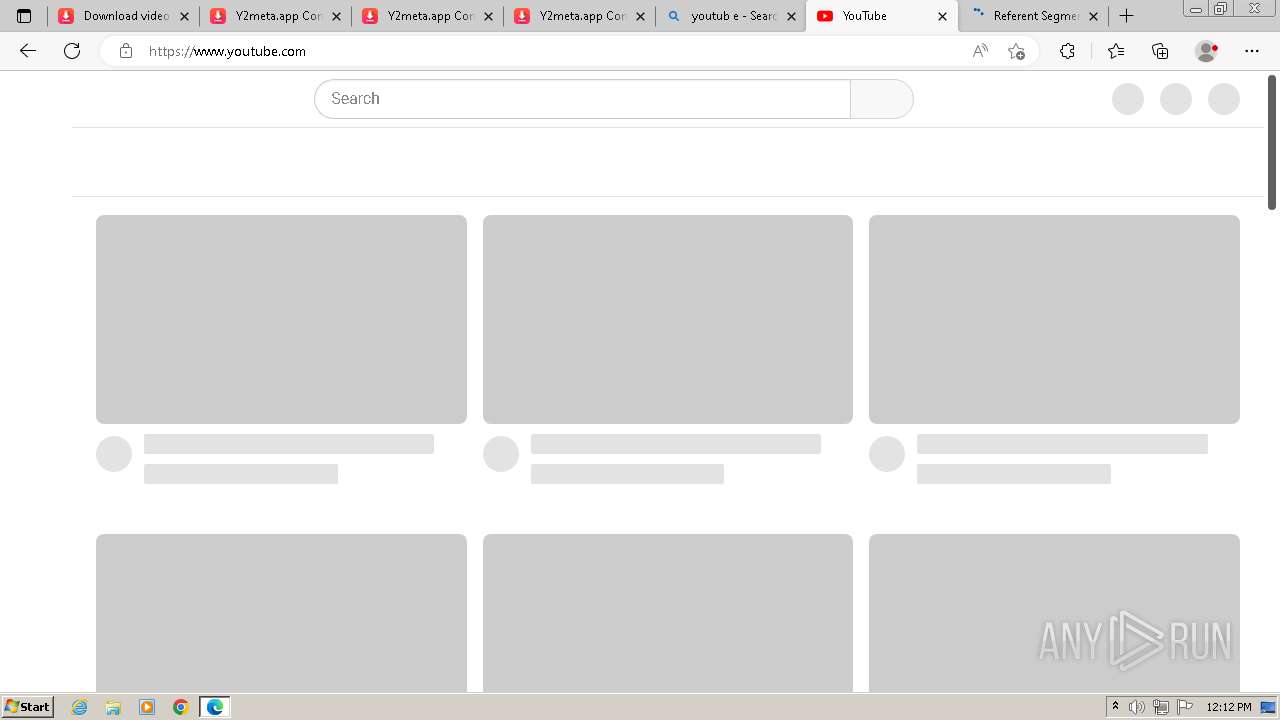This screenshot has height=720, width=1280.
Task: Open the volume control icon
Action: point(1137,707)
